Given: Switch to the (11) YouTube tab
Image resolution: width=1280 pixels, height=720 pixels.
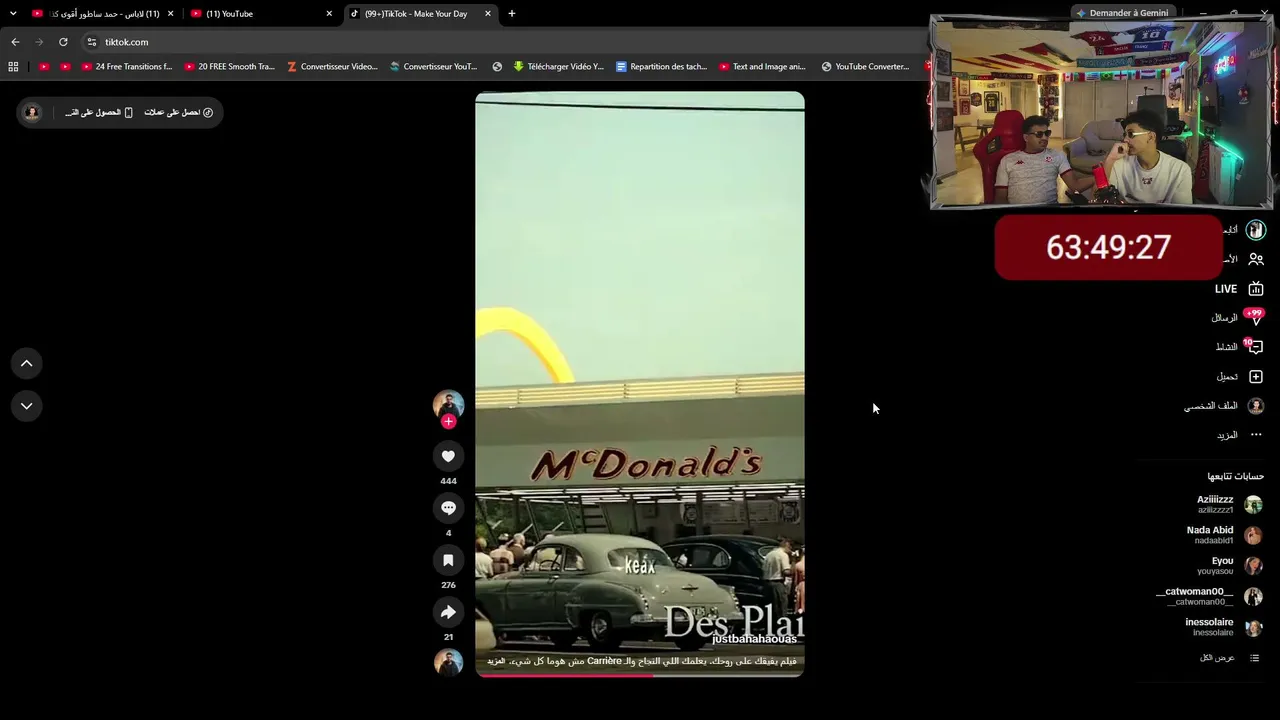Looking at the screenshot, I should point(260,14).
